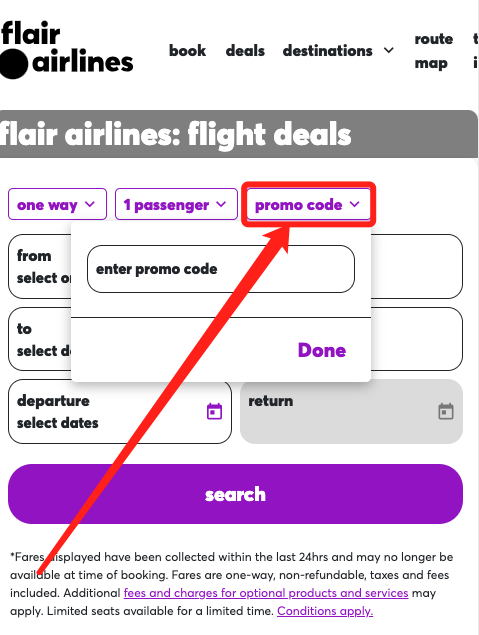Click the return calendar icon
Viewport: 479px width, 635px height.
coord(446,411)
